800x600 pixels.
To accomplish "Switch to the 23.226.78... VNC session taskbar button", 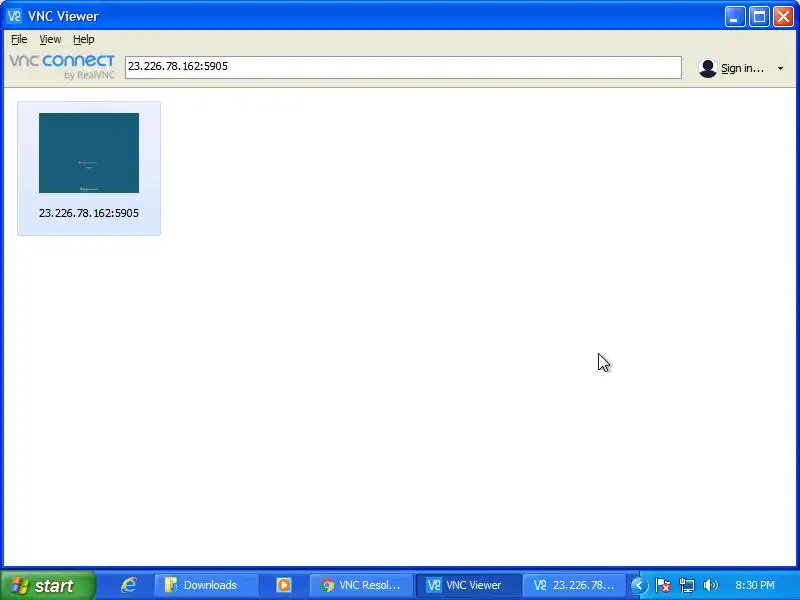I will pos(575,585).
